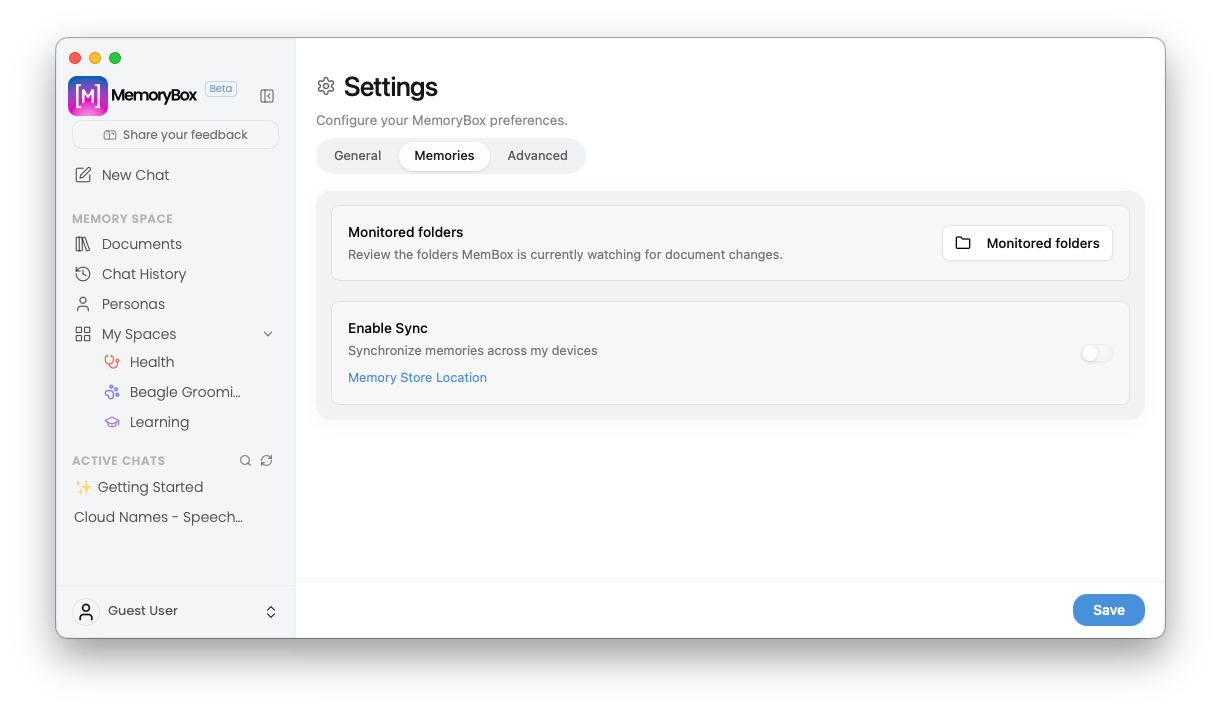
Task: Click the My Spaces label
Action: [x=139, y=334]
